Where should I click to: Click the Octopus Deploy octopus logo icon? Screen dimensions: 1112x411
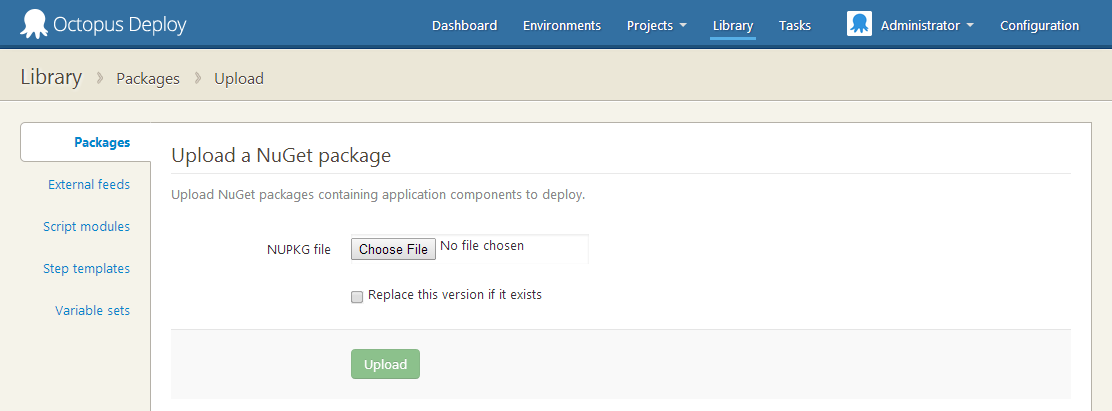coord(33,25)
